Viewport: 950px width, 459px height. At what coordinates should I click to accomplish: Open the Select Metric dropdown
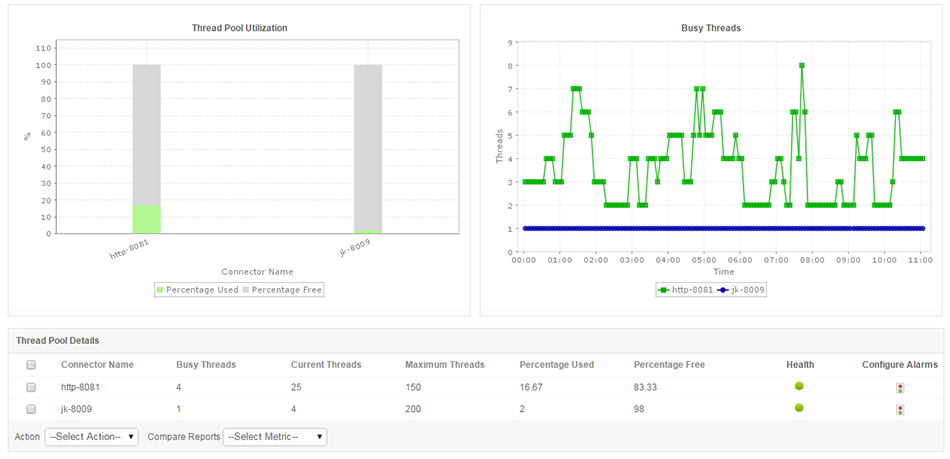tap(275, 437)
